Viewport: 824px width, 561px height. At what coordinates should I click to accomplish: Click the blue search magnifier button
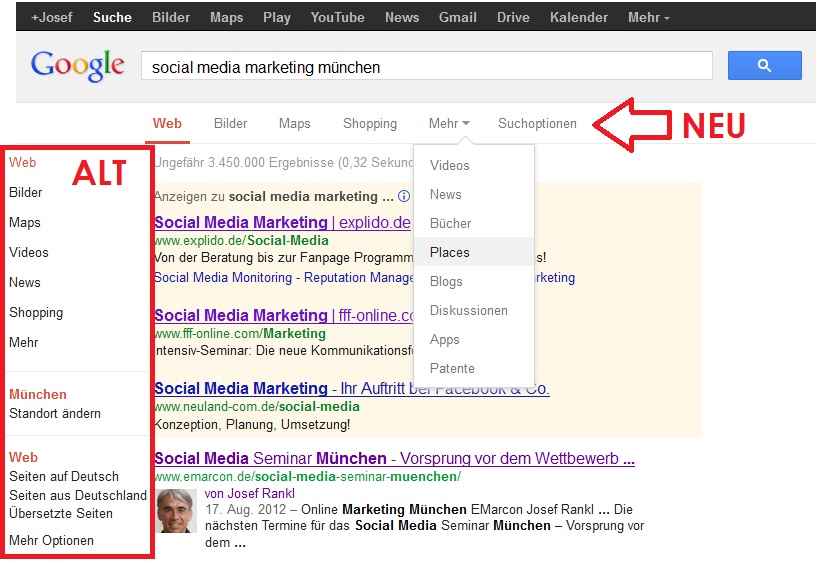point(764,66)
